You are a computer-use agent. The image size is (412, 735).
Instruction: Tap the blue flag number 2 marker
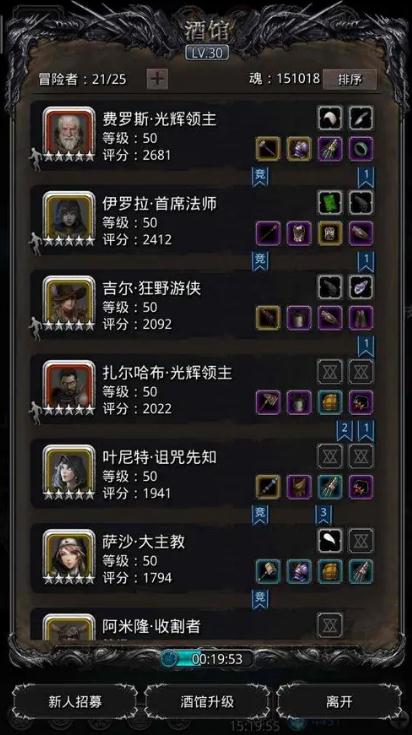click(345, 430)
